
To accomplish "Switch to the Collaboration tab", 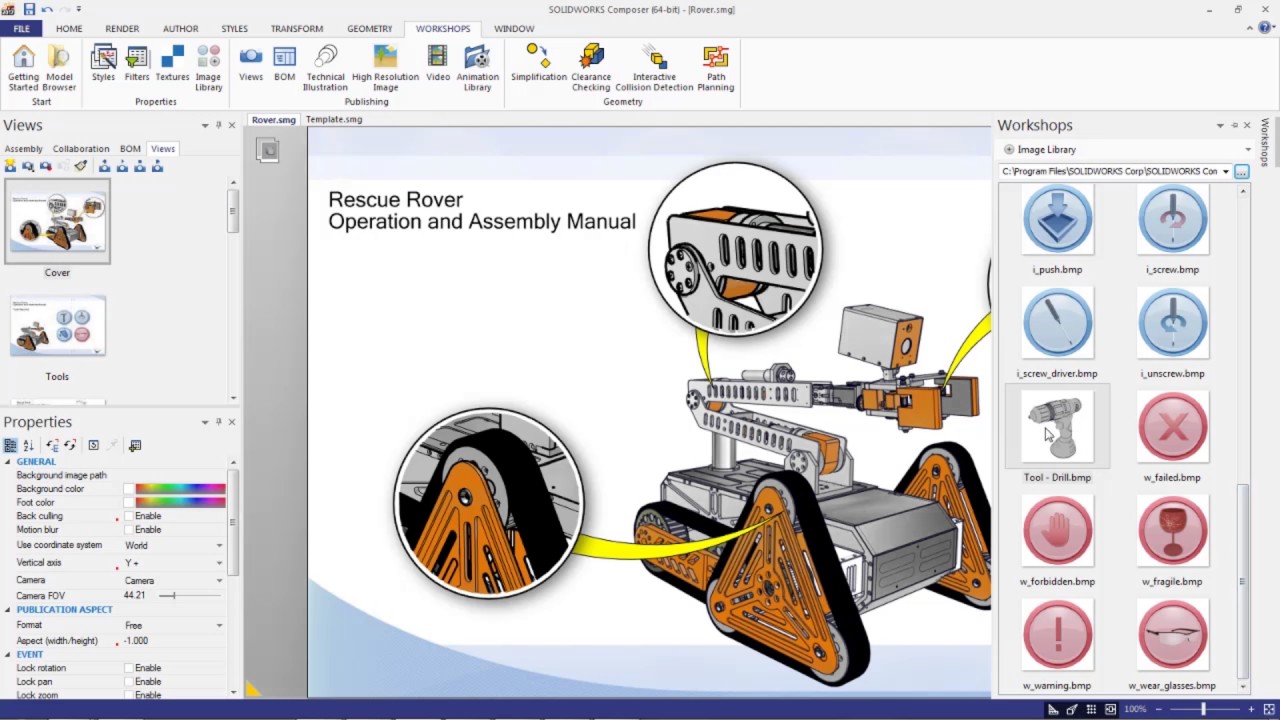I will (81, 149).
